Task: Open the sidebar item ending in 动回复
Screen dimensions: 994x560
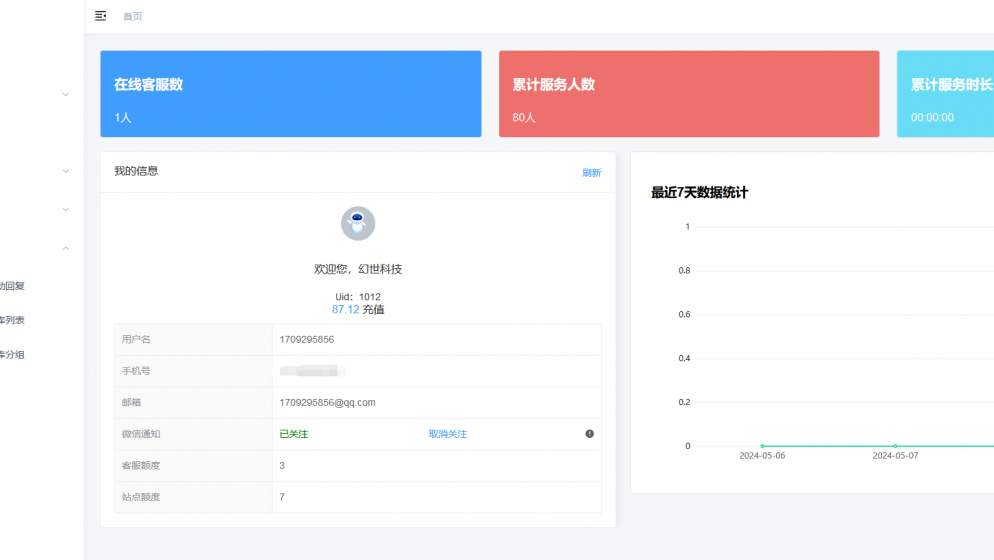Action: 12,286
